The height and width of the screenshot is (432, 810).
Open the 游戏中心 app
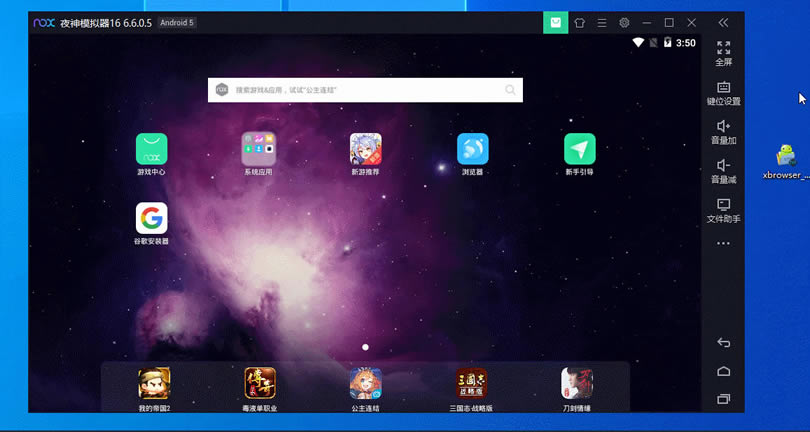point(151,149)
